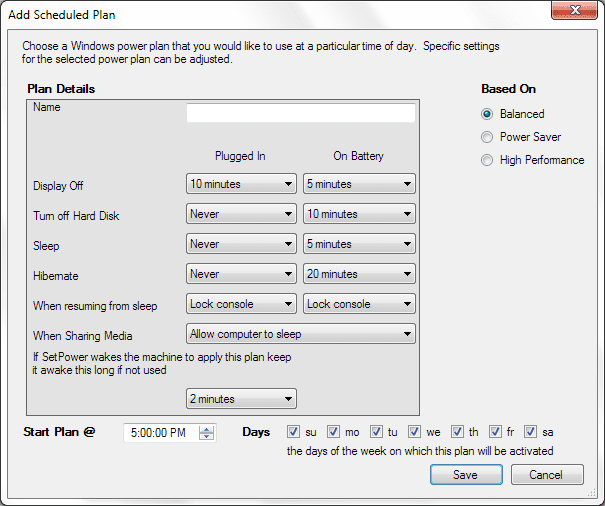Click the Based On heading

509,89
